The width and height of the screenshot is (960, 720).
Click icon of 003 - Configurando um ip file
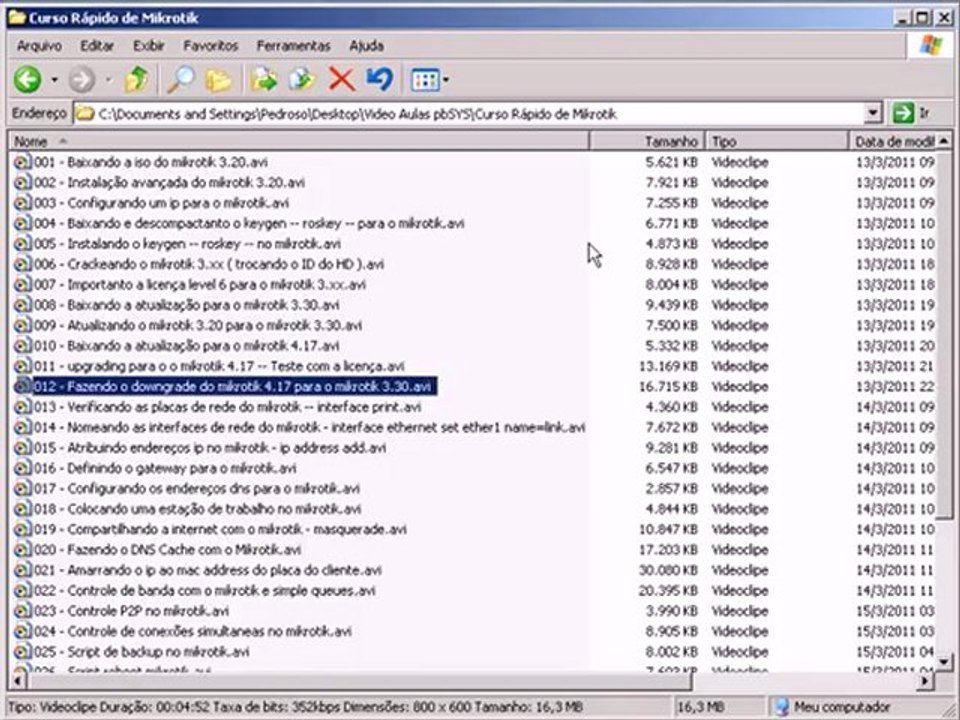click(23, 203)
